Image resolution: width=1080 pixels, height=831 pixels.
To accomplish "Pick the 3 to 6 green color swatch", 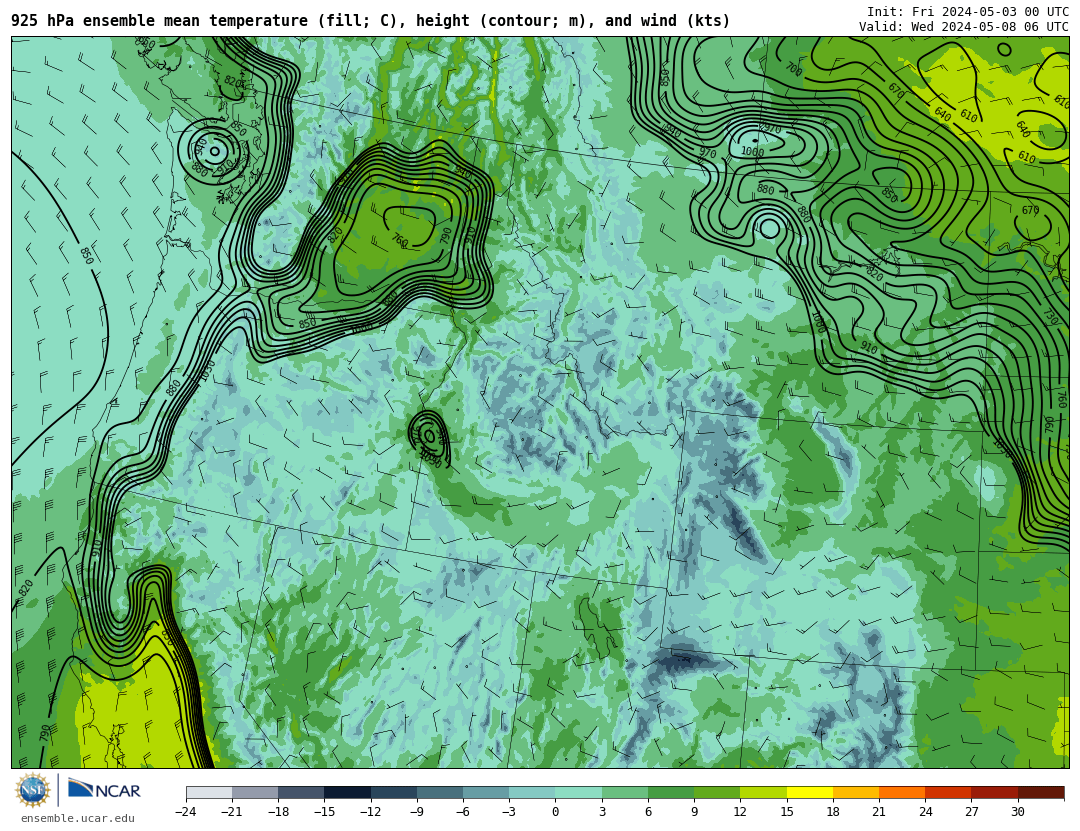I will [x=625, y=792].
